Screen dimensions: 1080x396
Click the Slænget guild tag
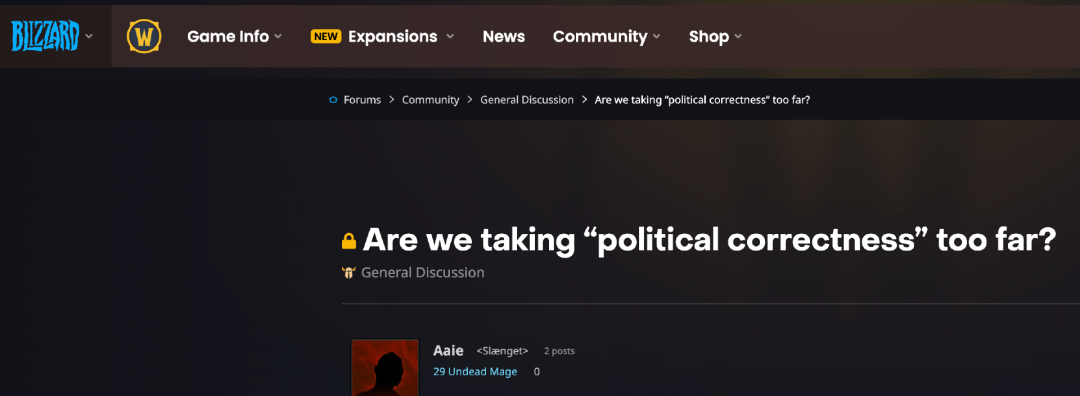pyautogui.click(x=503, y=351)
